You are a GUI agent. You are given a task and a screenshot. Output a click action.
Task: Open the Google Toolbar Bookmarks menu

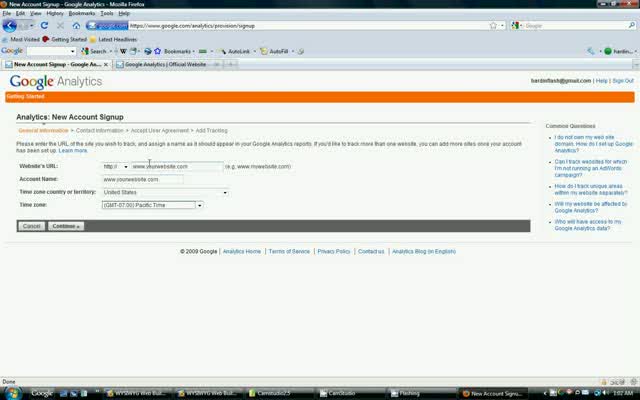click(x=179, y=51)
